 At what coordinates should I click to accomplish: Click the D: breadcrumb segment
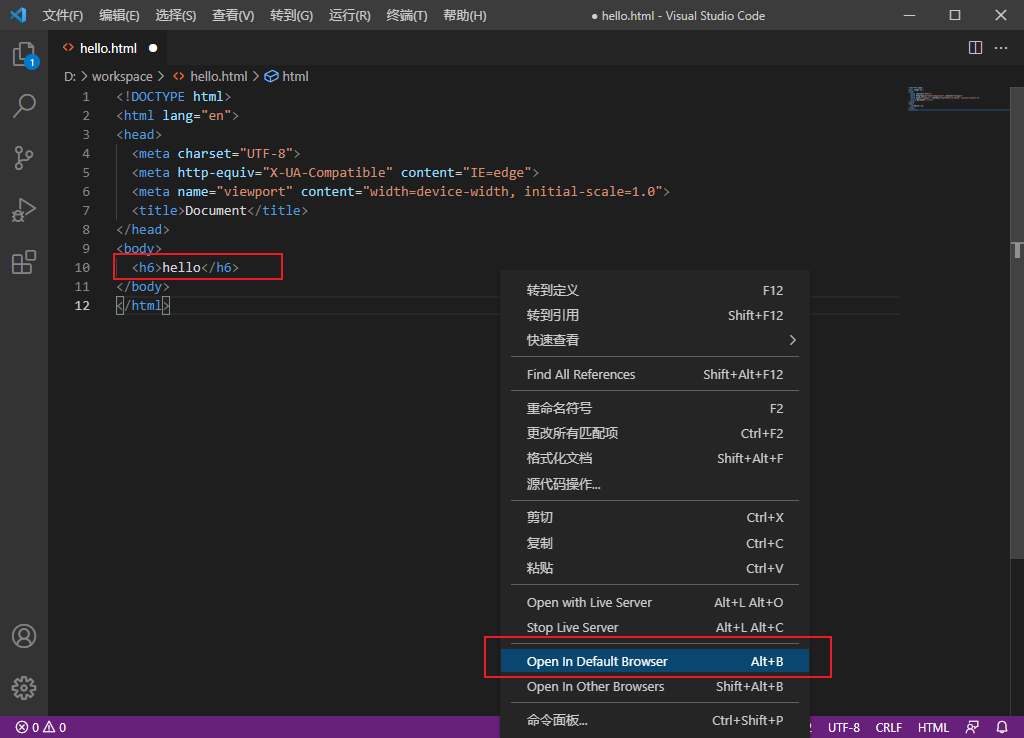pyautogui.click(x=70, y=76)
